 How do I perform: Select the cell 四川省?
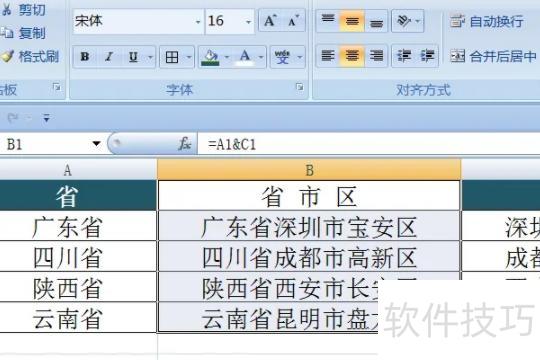[78, 256]
